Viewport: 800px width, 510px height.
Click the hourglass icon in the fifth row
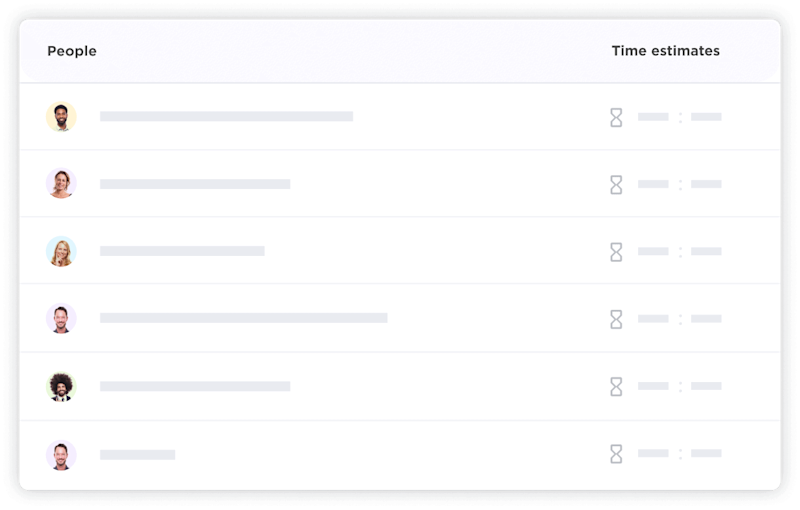coord(616,387)
